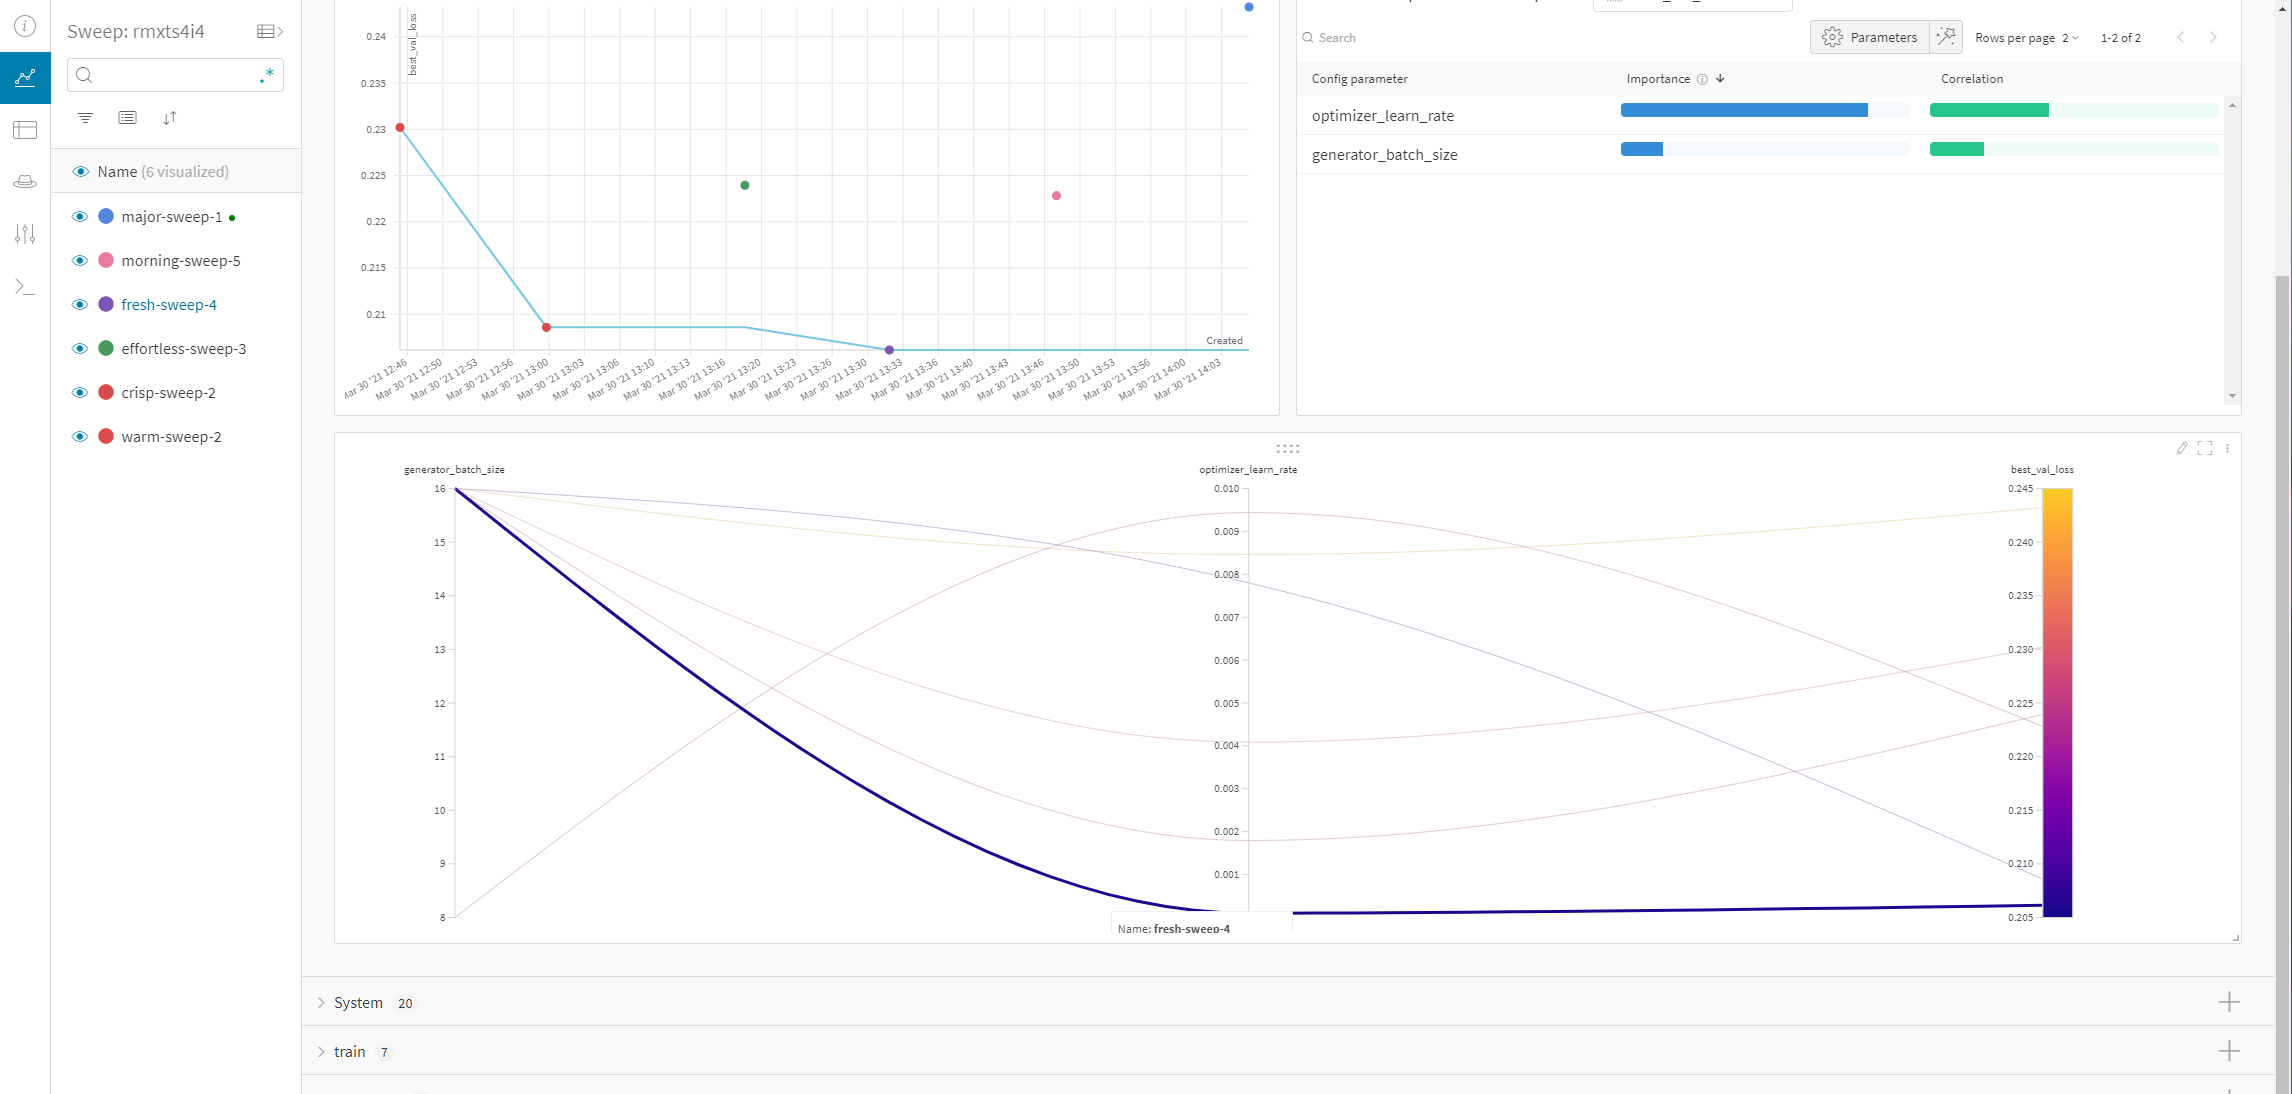Hide the crisp-sweep-2 run
Image resolution: width=2292 pixels, height=1094 pixels.
[80, 393]
